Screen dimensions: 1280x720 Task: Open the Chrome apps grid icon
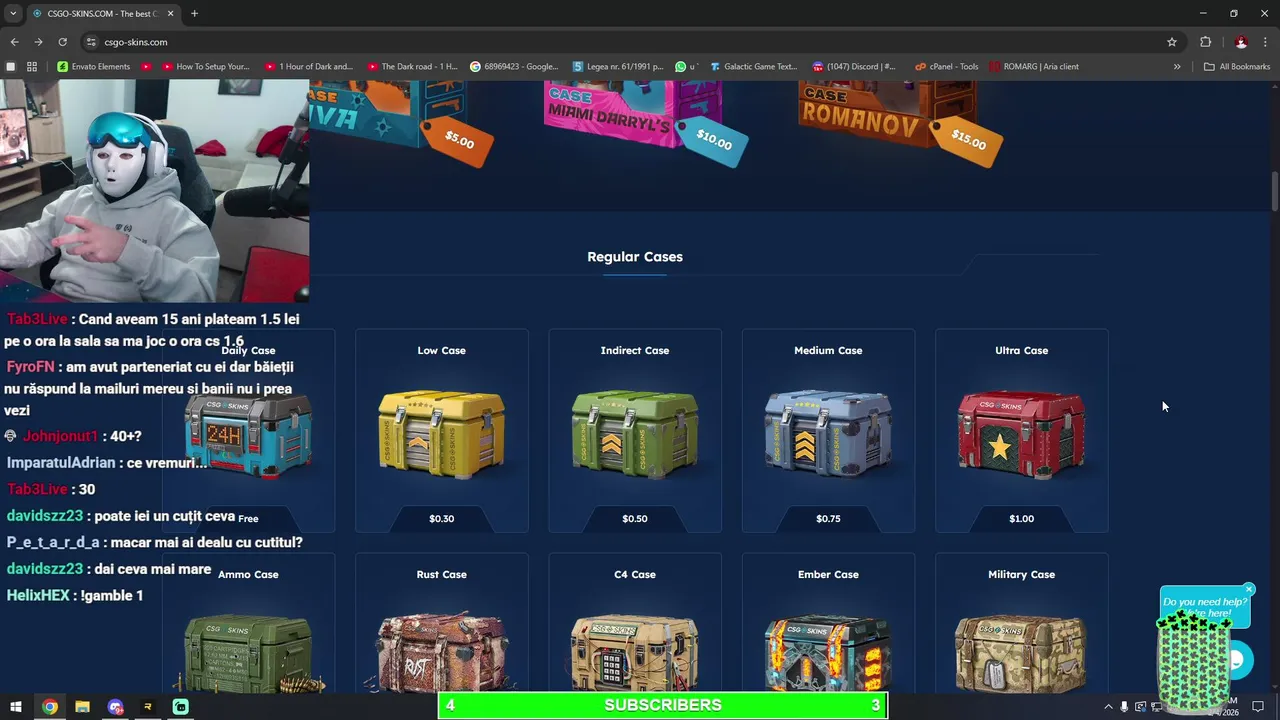click(x=32, y=67)
